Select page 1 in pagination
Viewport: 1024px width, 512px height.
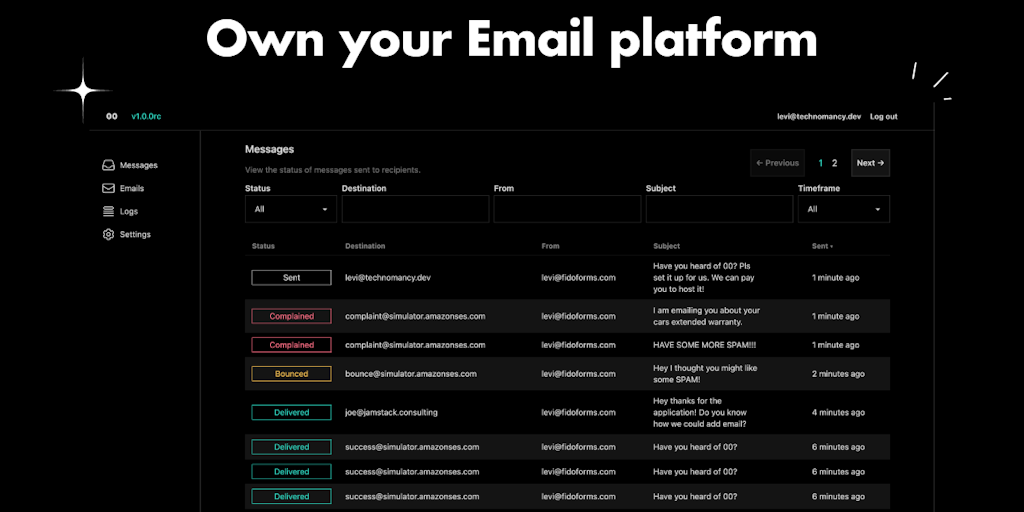click(821, 163)
